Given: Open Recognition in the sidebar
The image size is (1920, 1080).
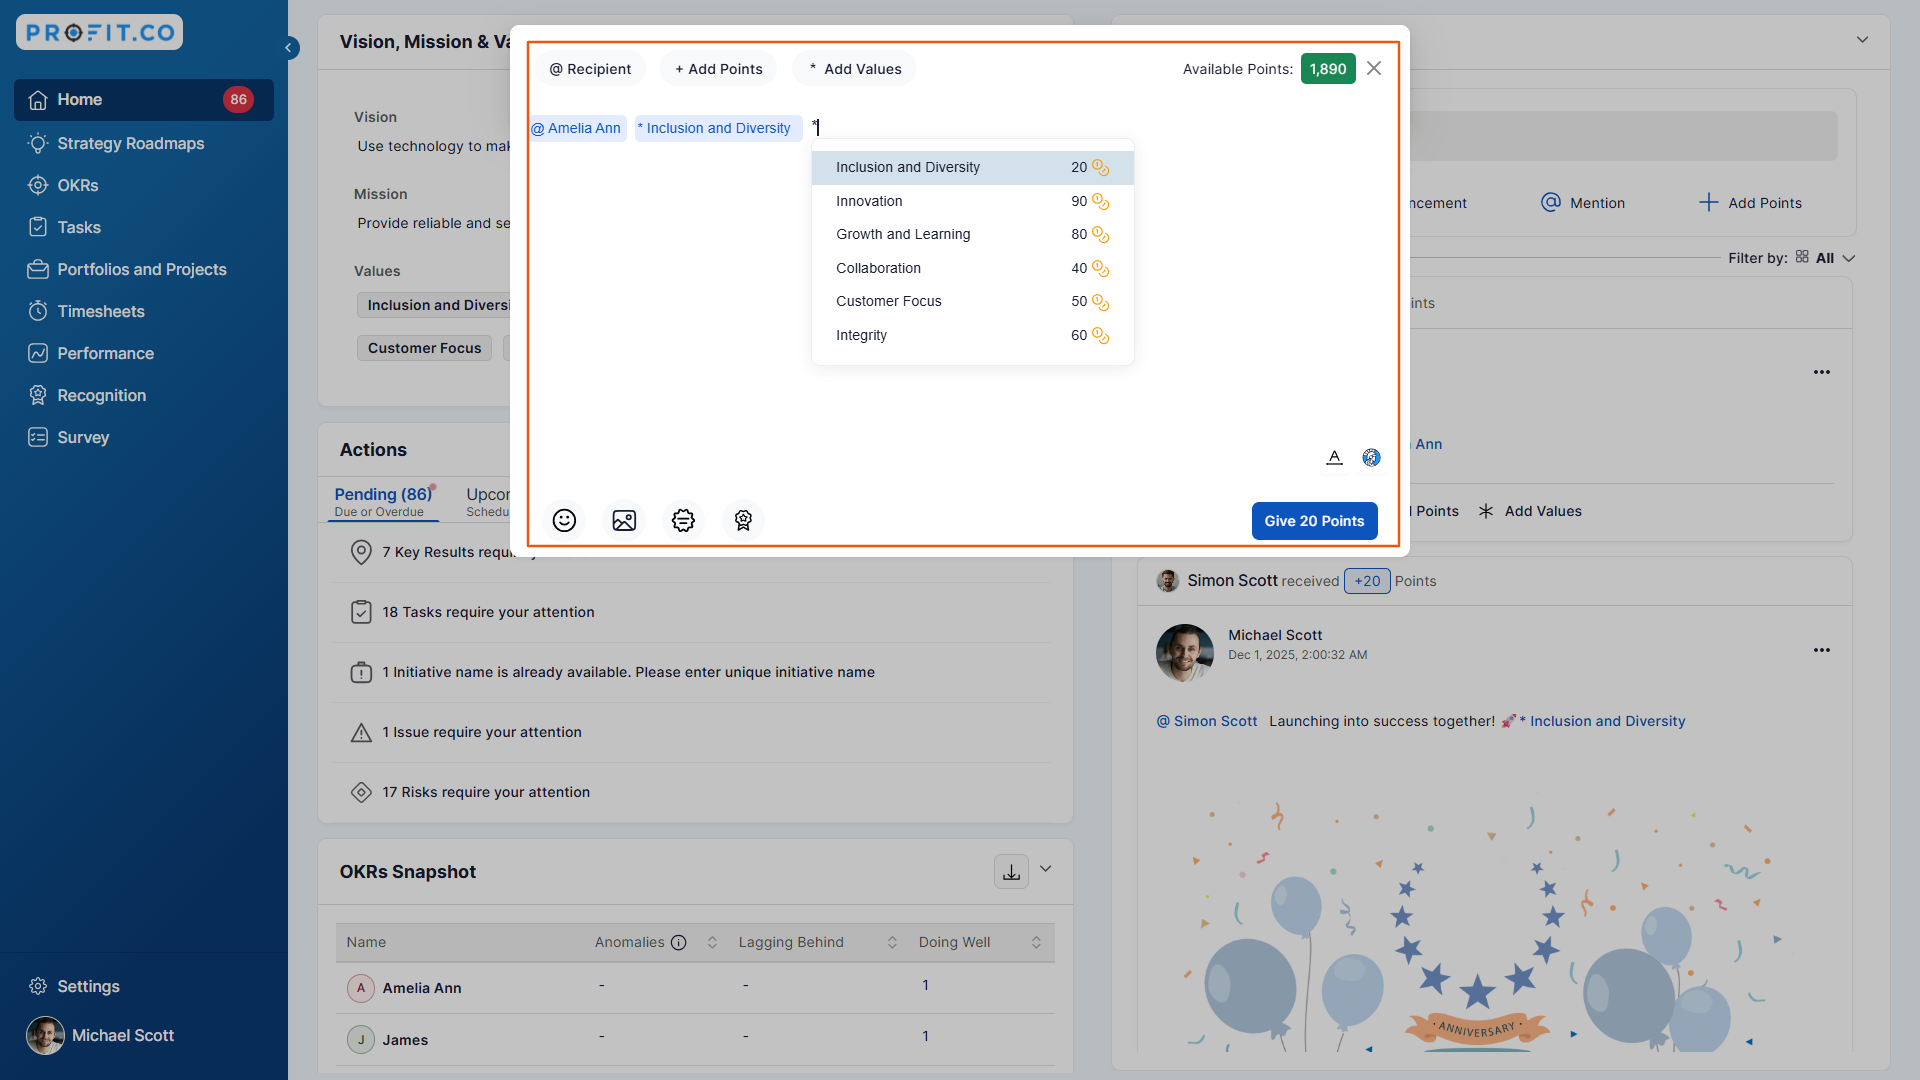Looking at the screenshot, I should (101, 395).
